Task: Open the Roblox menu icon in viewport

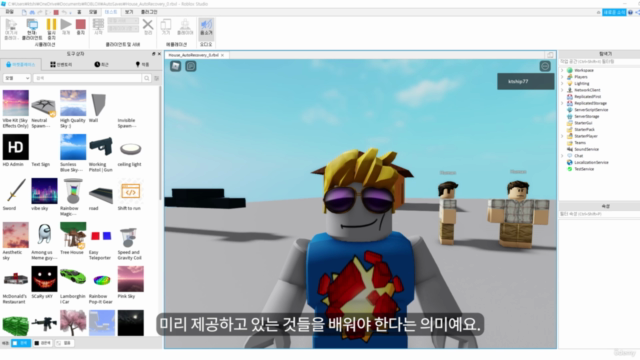Action: [x=176, y=66]
